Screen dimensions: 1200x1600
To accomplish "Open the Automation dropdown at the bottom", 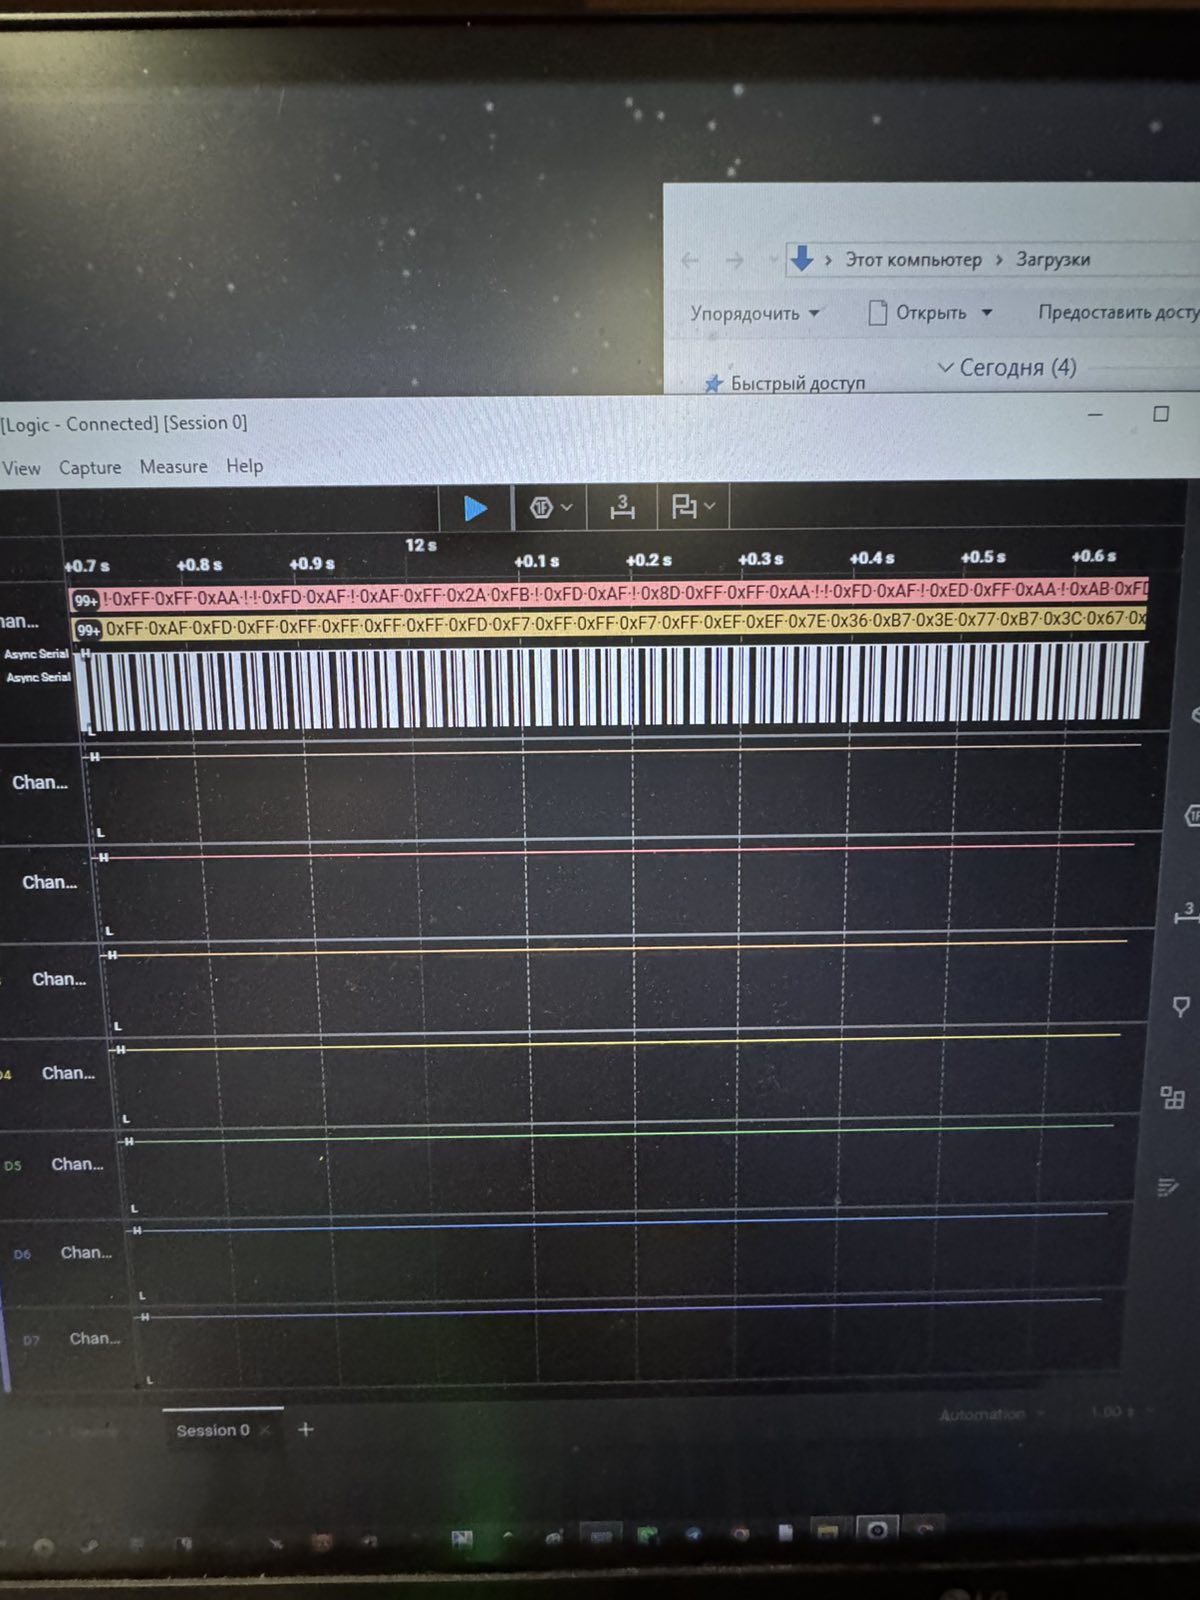I will tap(991, 1414).
